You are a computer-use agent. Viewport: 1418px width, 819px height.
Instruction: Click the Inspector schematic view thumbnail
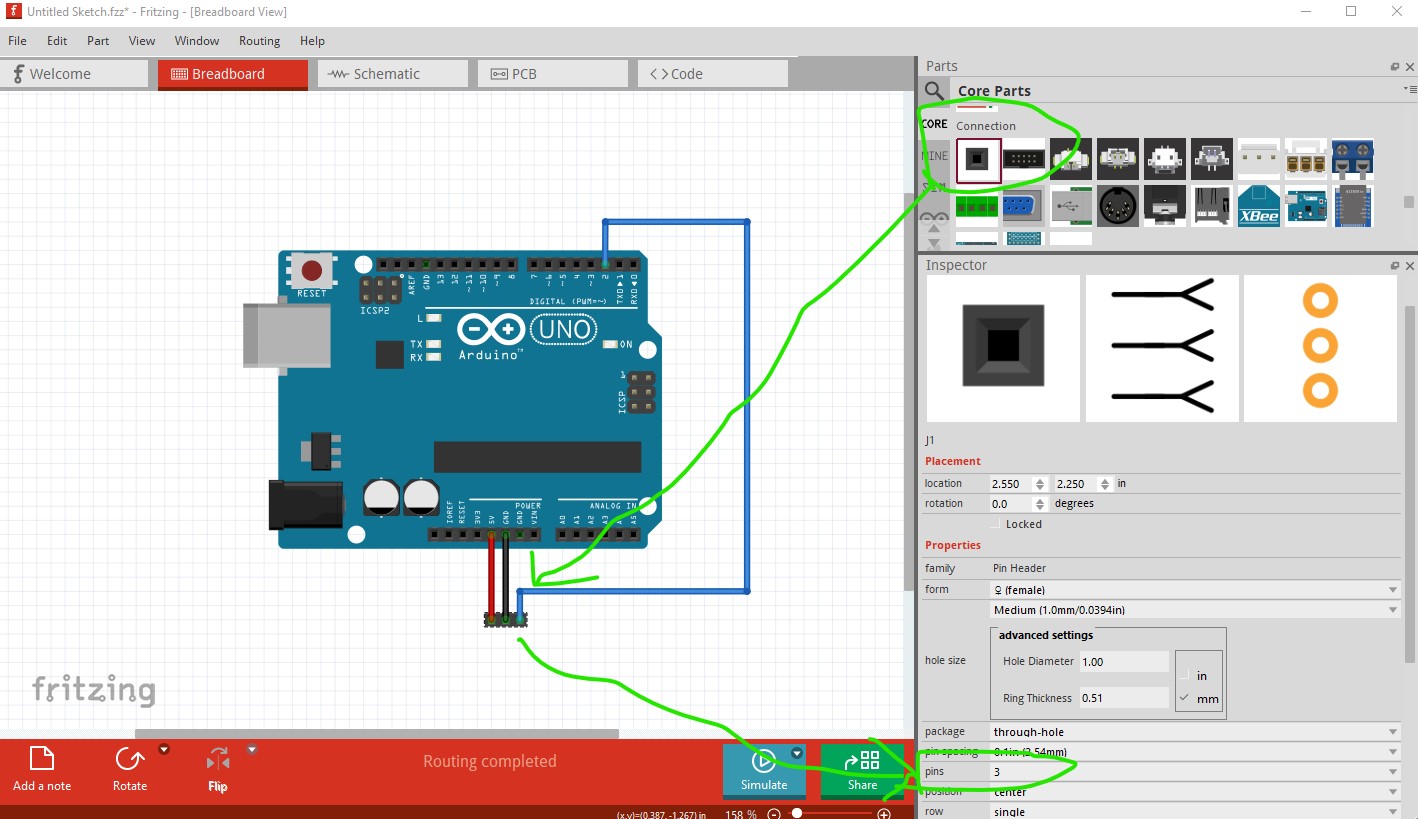(1162, 347)
